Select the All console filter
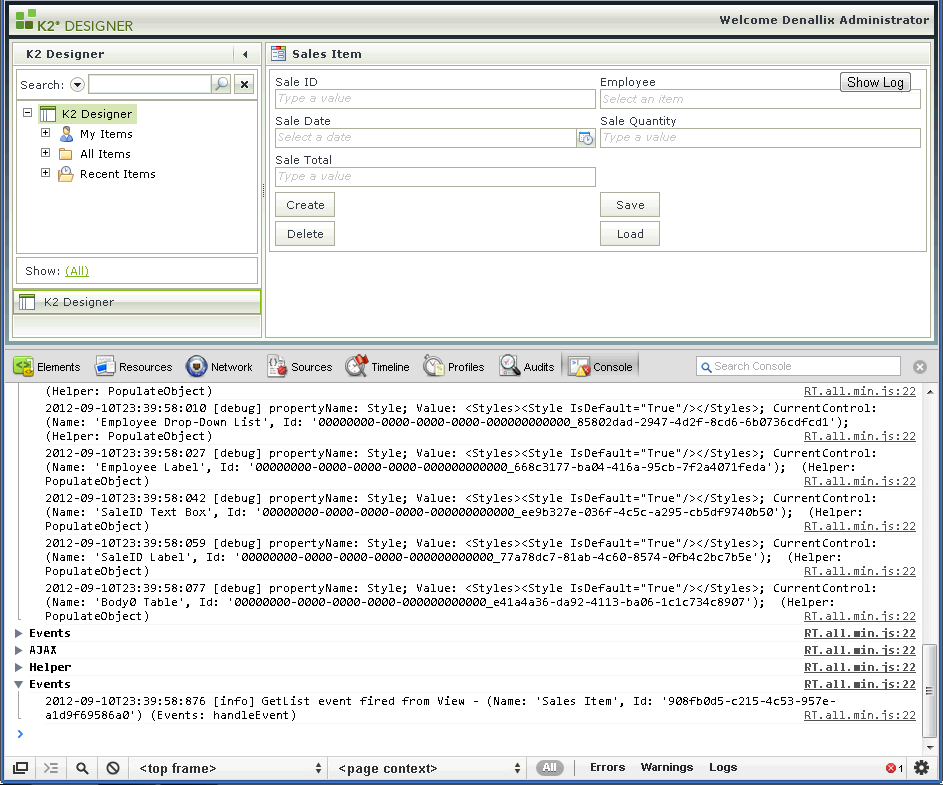 [x=550, y=768]
